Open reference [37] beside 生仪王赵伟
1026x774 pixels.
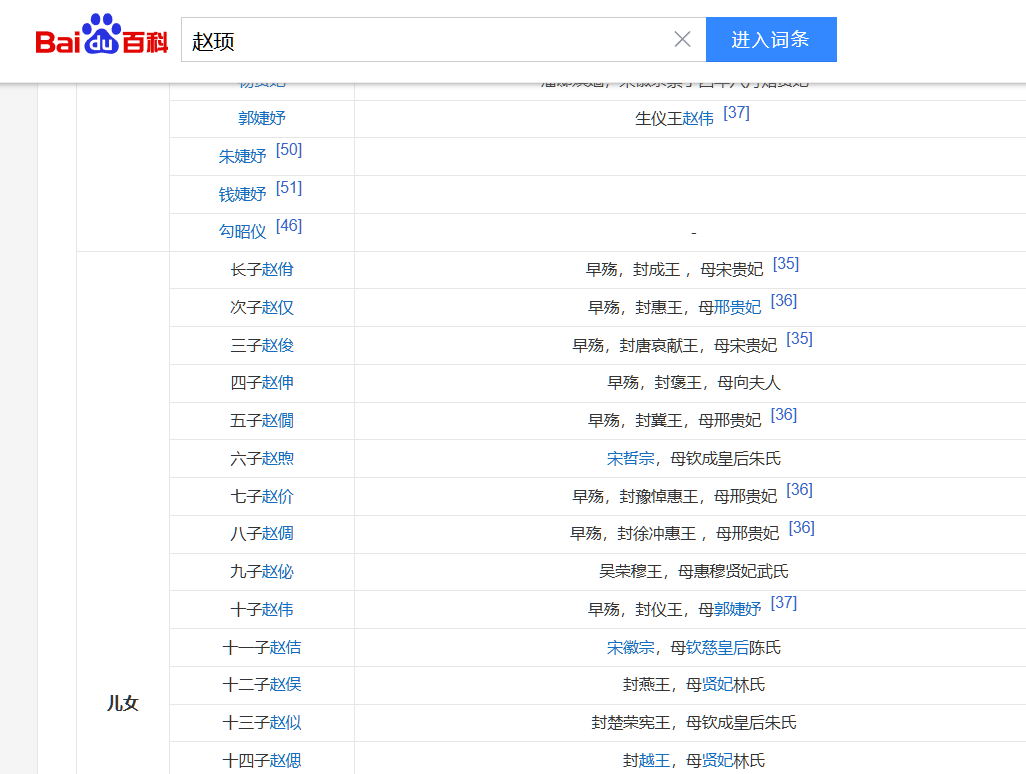coord(736,113)
